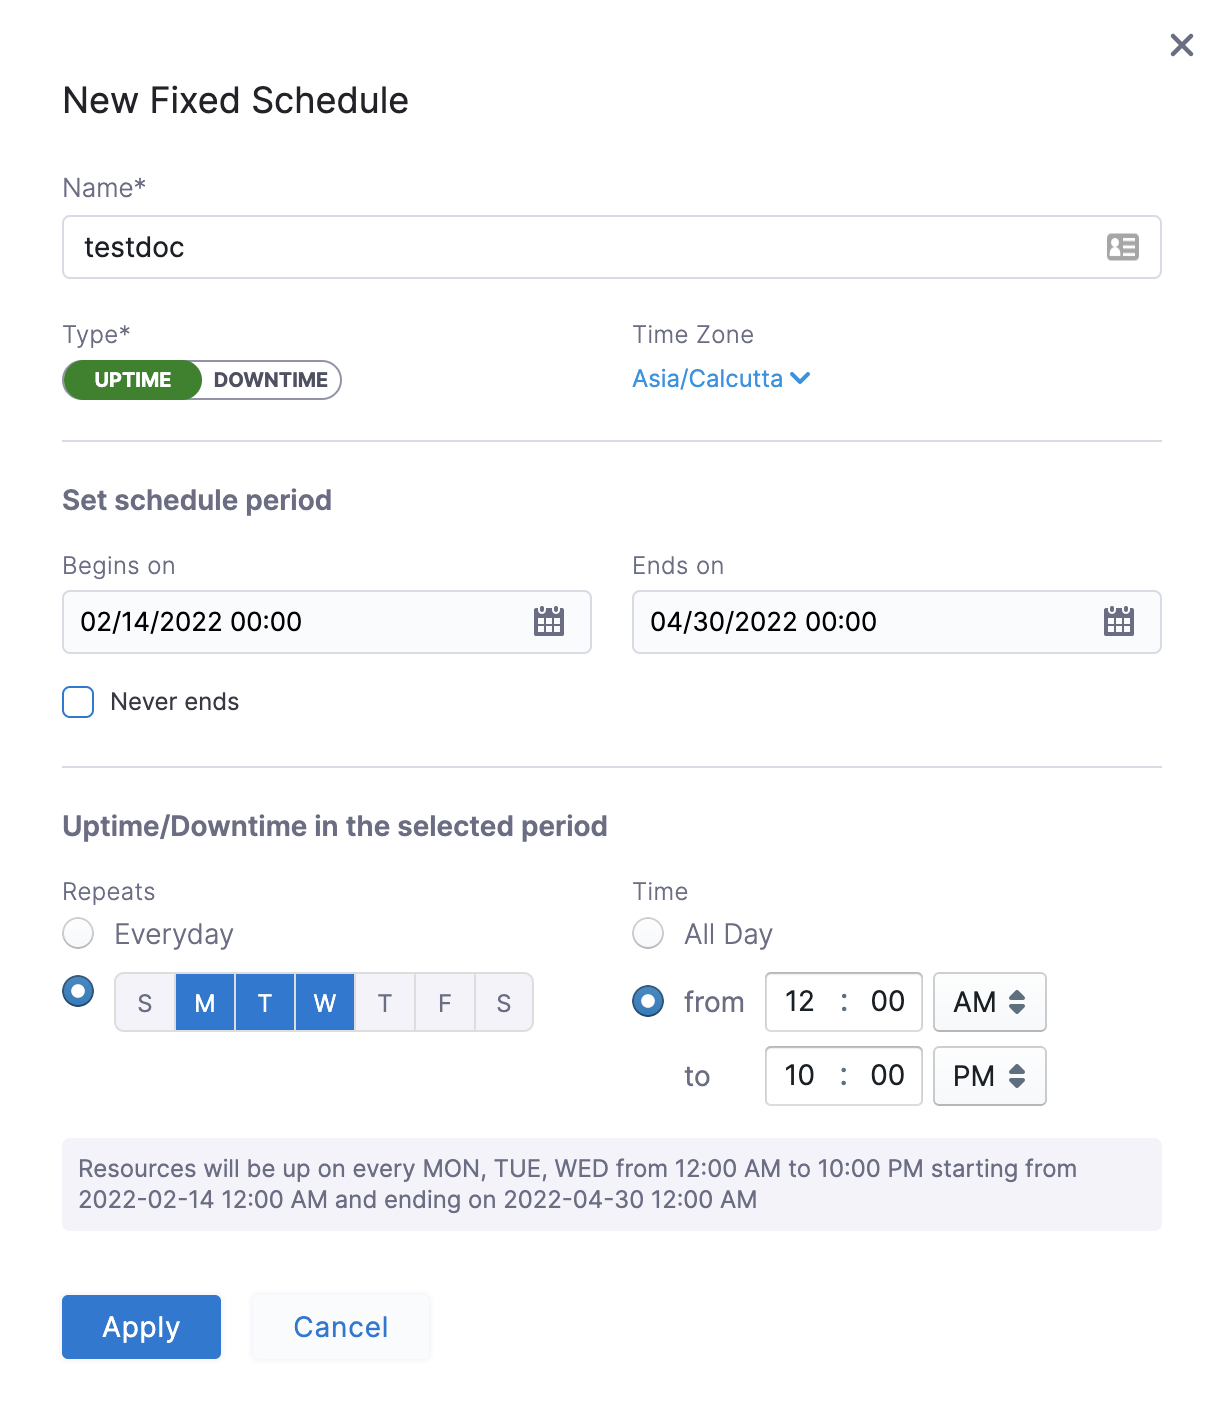Toggle Wednesday in the weekday selector
This screenshot has height=1406, width=1222.
click(x=325, y=1003)
